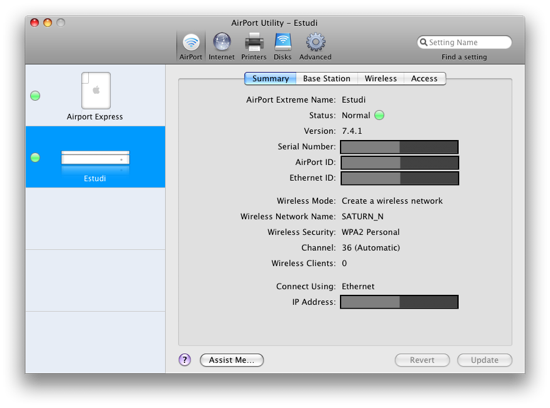The image size is (550, 408).
Task: Open the Disks toolbar icon
Action: pos(283,42)
